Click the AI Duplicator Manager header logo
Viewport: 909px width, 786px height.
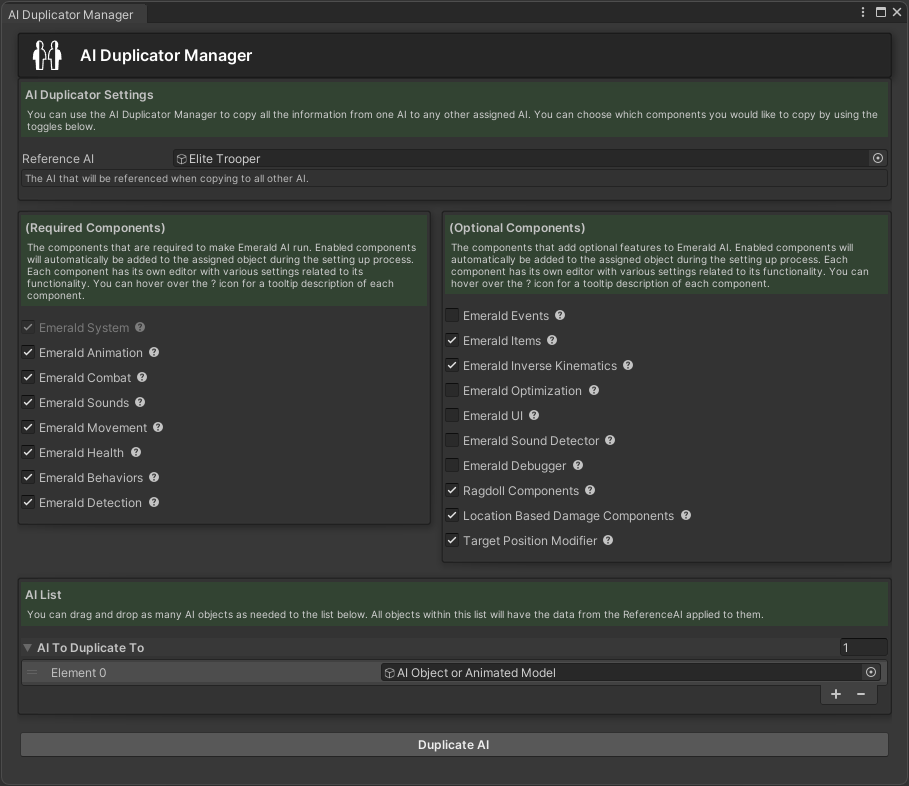click(47, 55)
